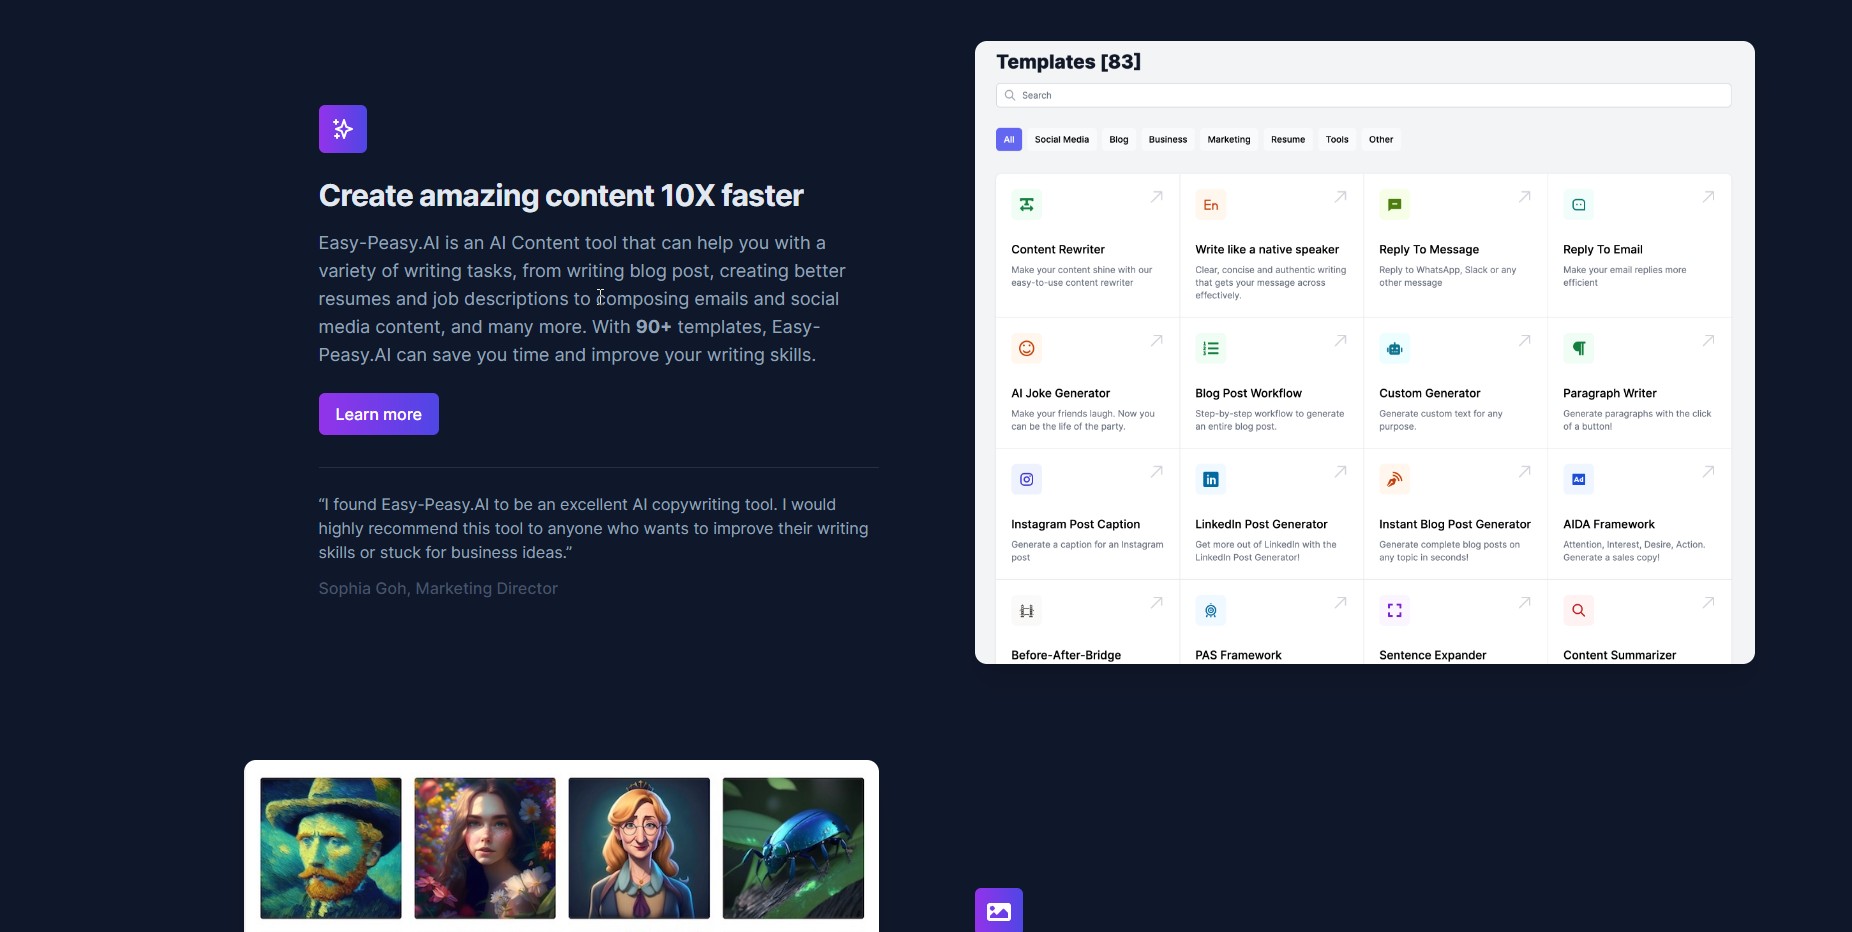
Task: Click the 'Templates [83]' heading
Action: coord(1068,62)
